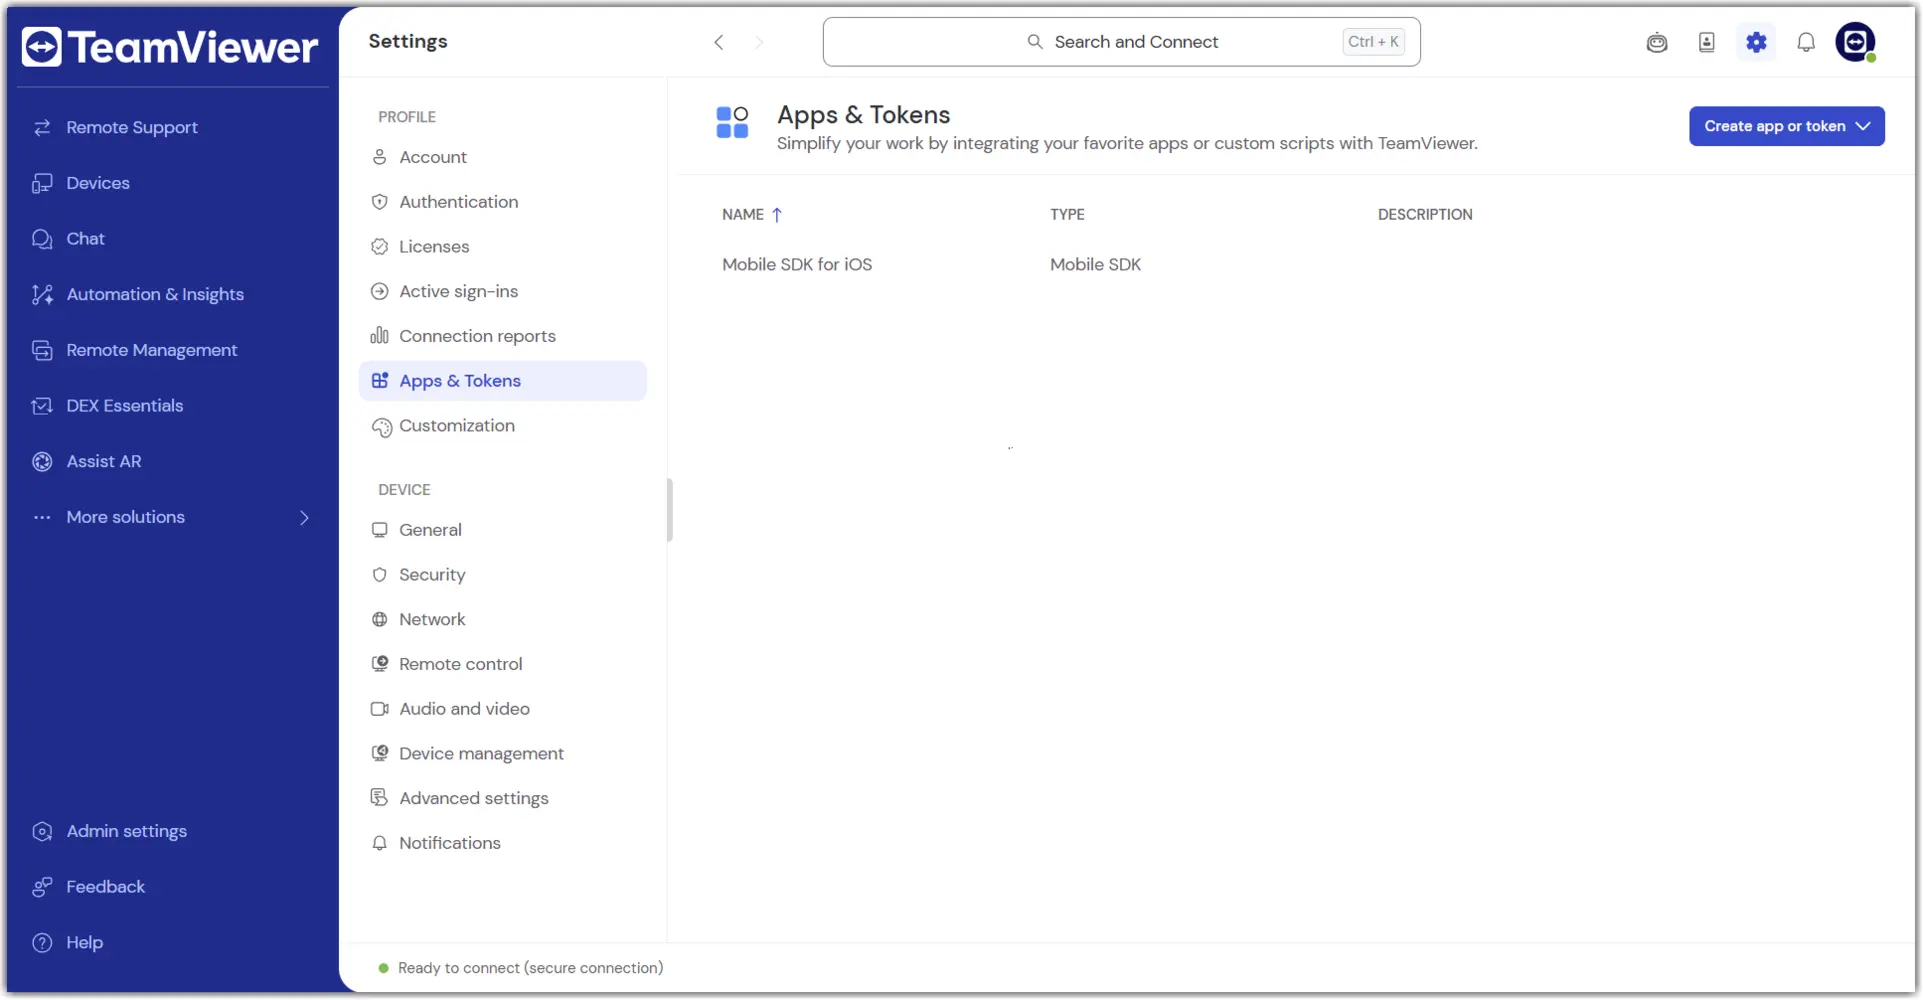The width and height of the screenshot is (1923, 1000).
Task: Open the contacts book icon in header
Action: pos(1707,42)
